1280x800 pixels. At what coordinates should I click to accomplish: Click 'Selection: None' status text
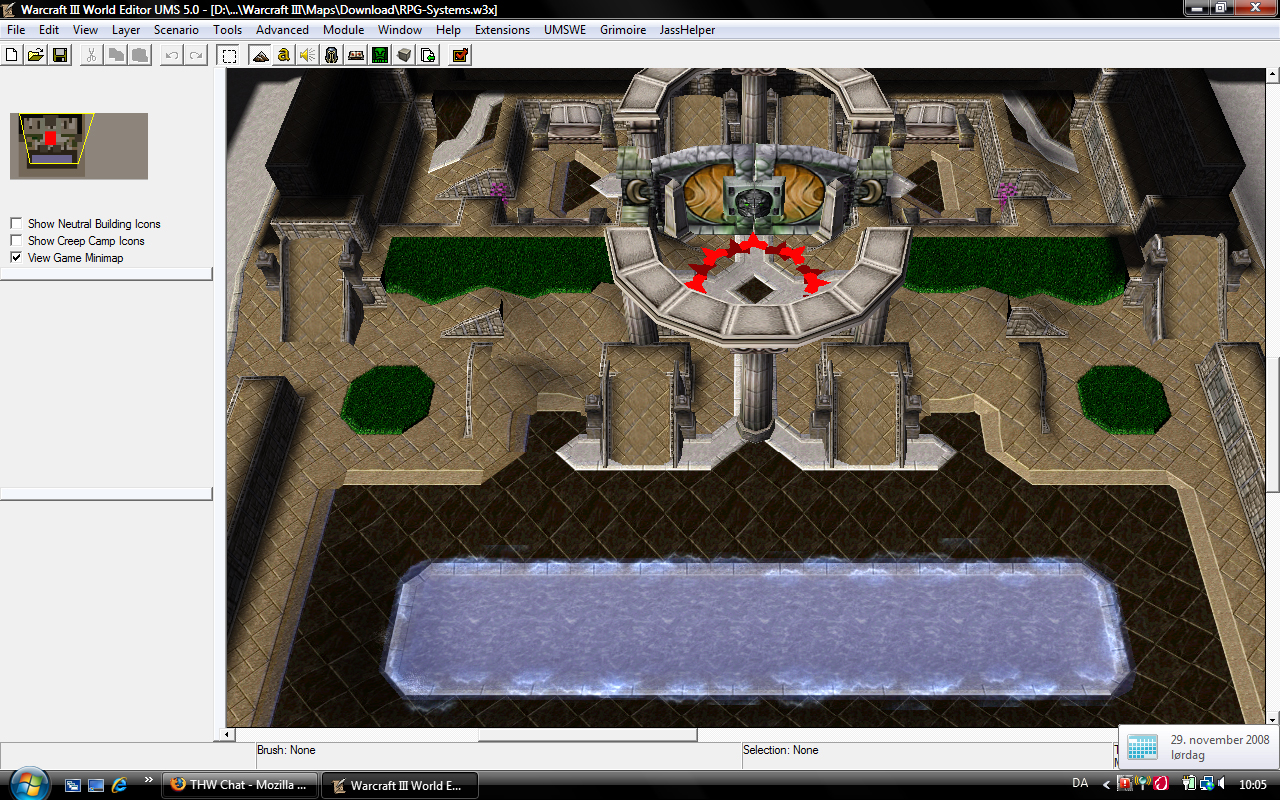[781, 750]
